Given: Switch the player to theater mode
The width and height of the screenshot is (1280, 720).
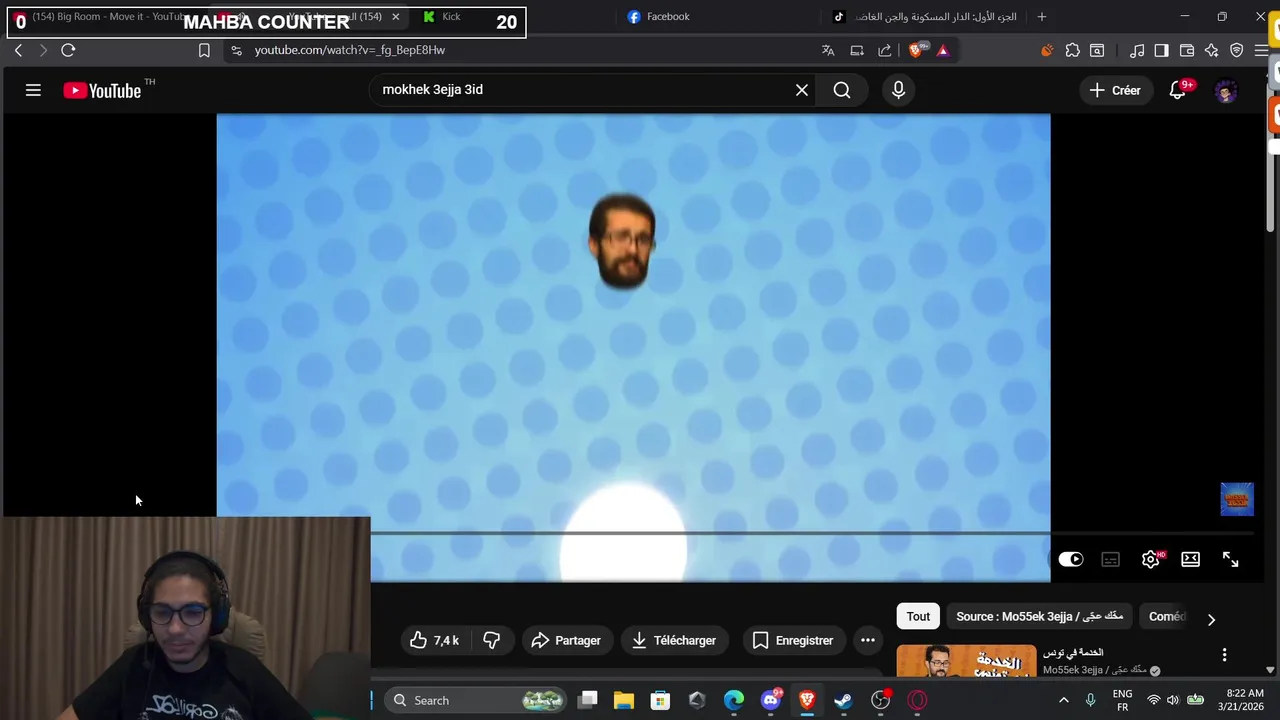Looking at the screenshot, I should (x=1190, y=559).
